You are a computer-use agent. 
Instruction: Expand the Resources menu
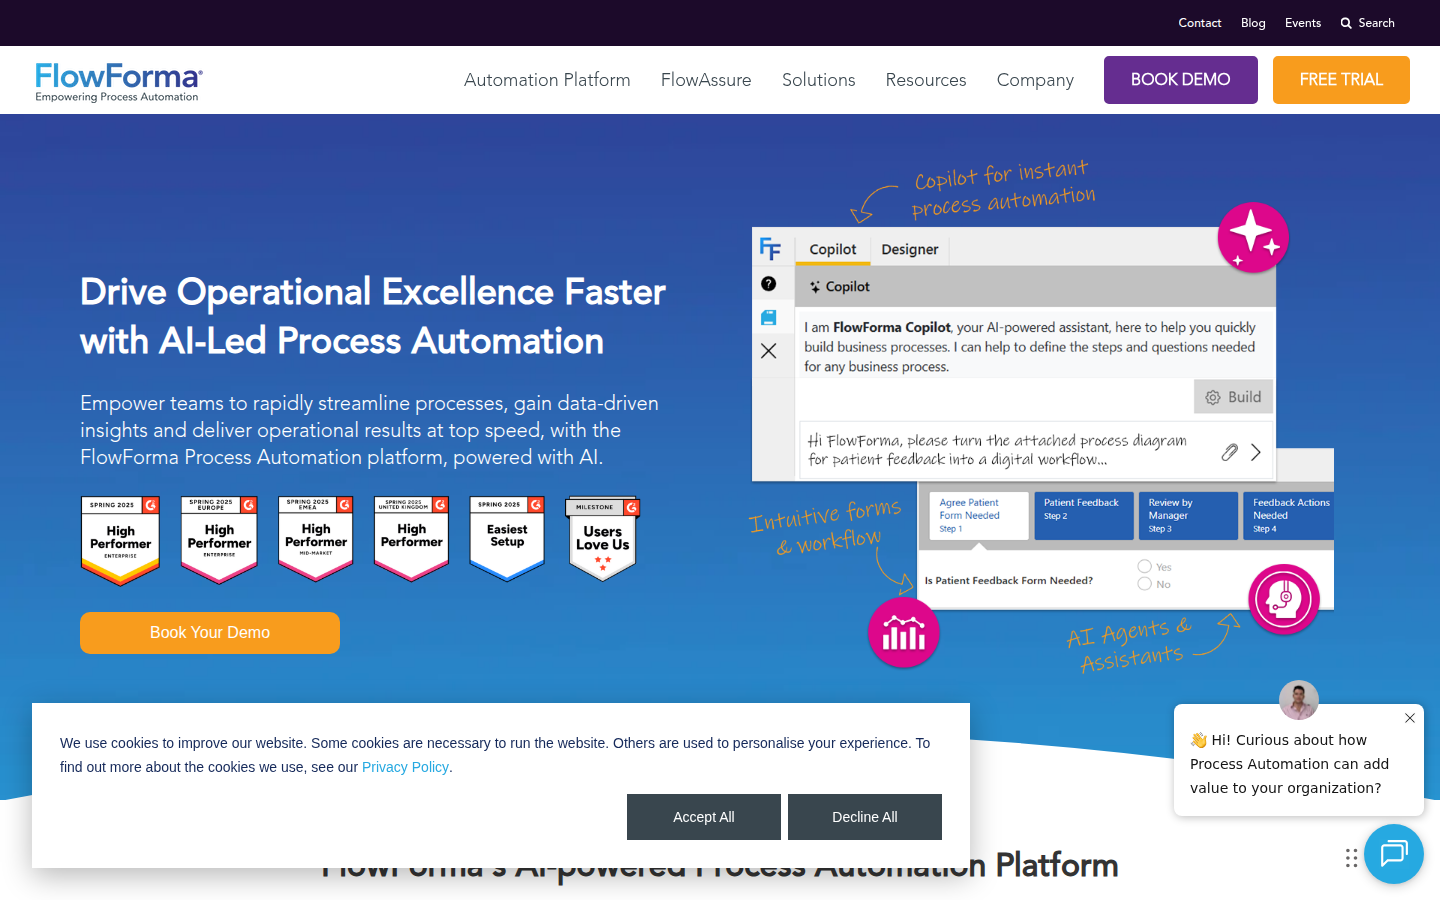tap(925, 80)
